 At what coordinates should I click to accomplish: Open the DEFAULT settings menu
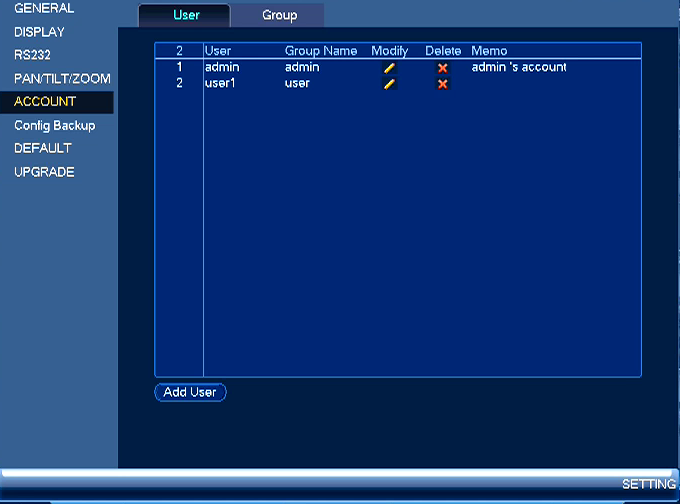(42, 148)
